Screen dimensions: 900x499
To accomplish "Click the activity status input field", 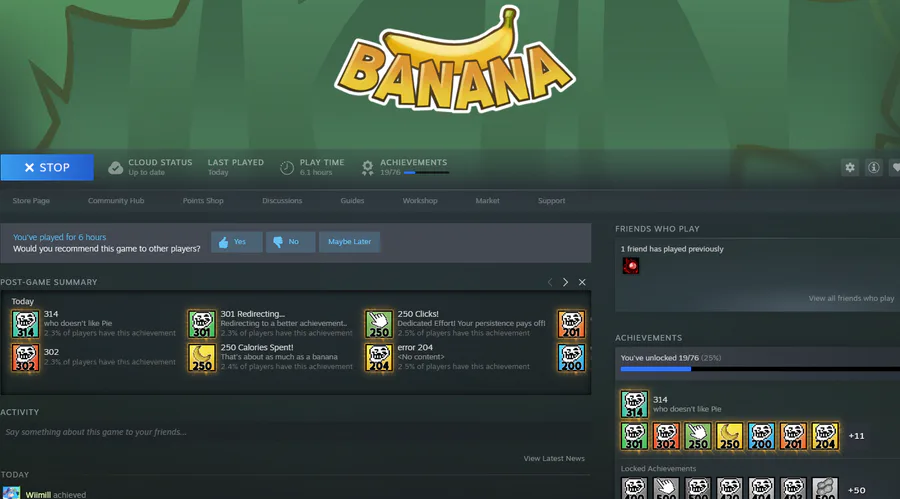I will coord(295,432).
